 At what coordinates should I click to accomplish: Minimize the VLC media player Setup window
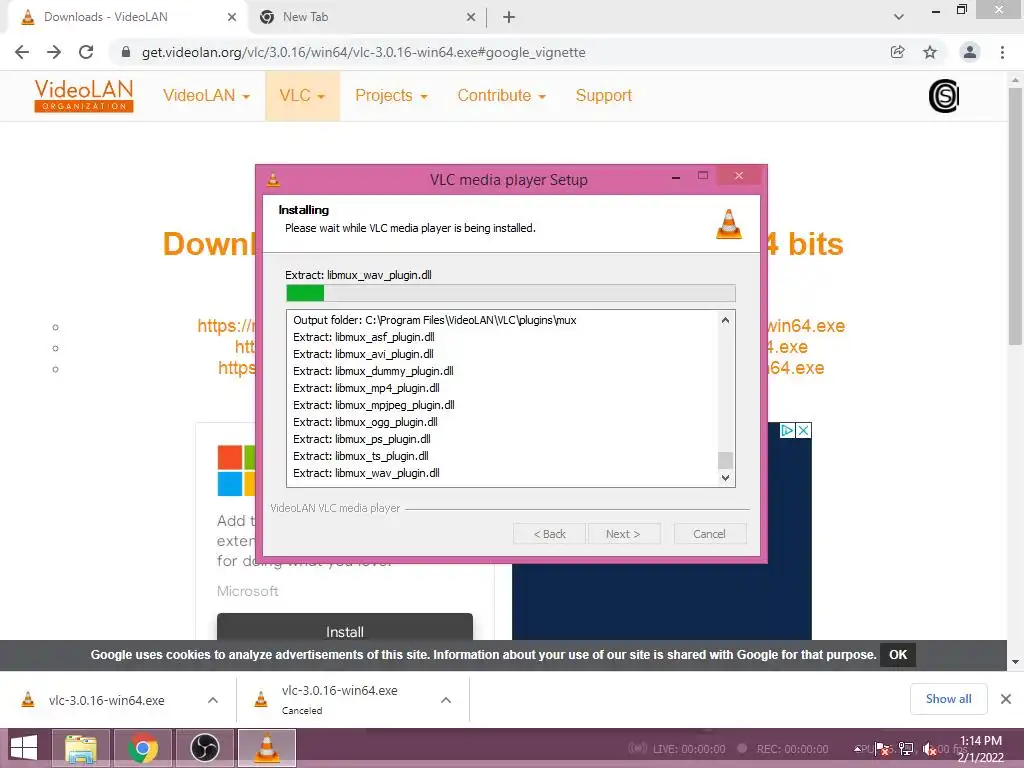(x=676, y=176)
